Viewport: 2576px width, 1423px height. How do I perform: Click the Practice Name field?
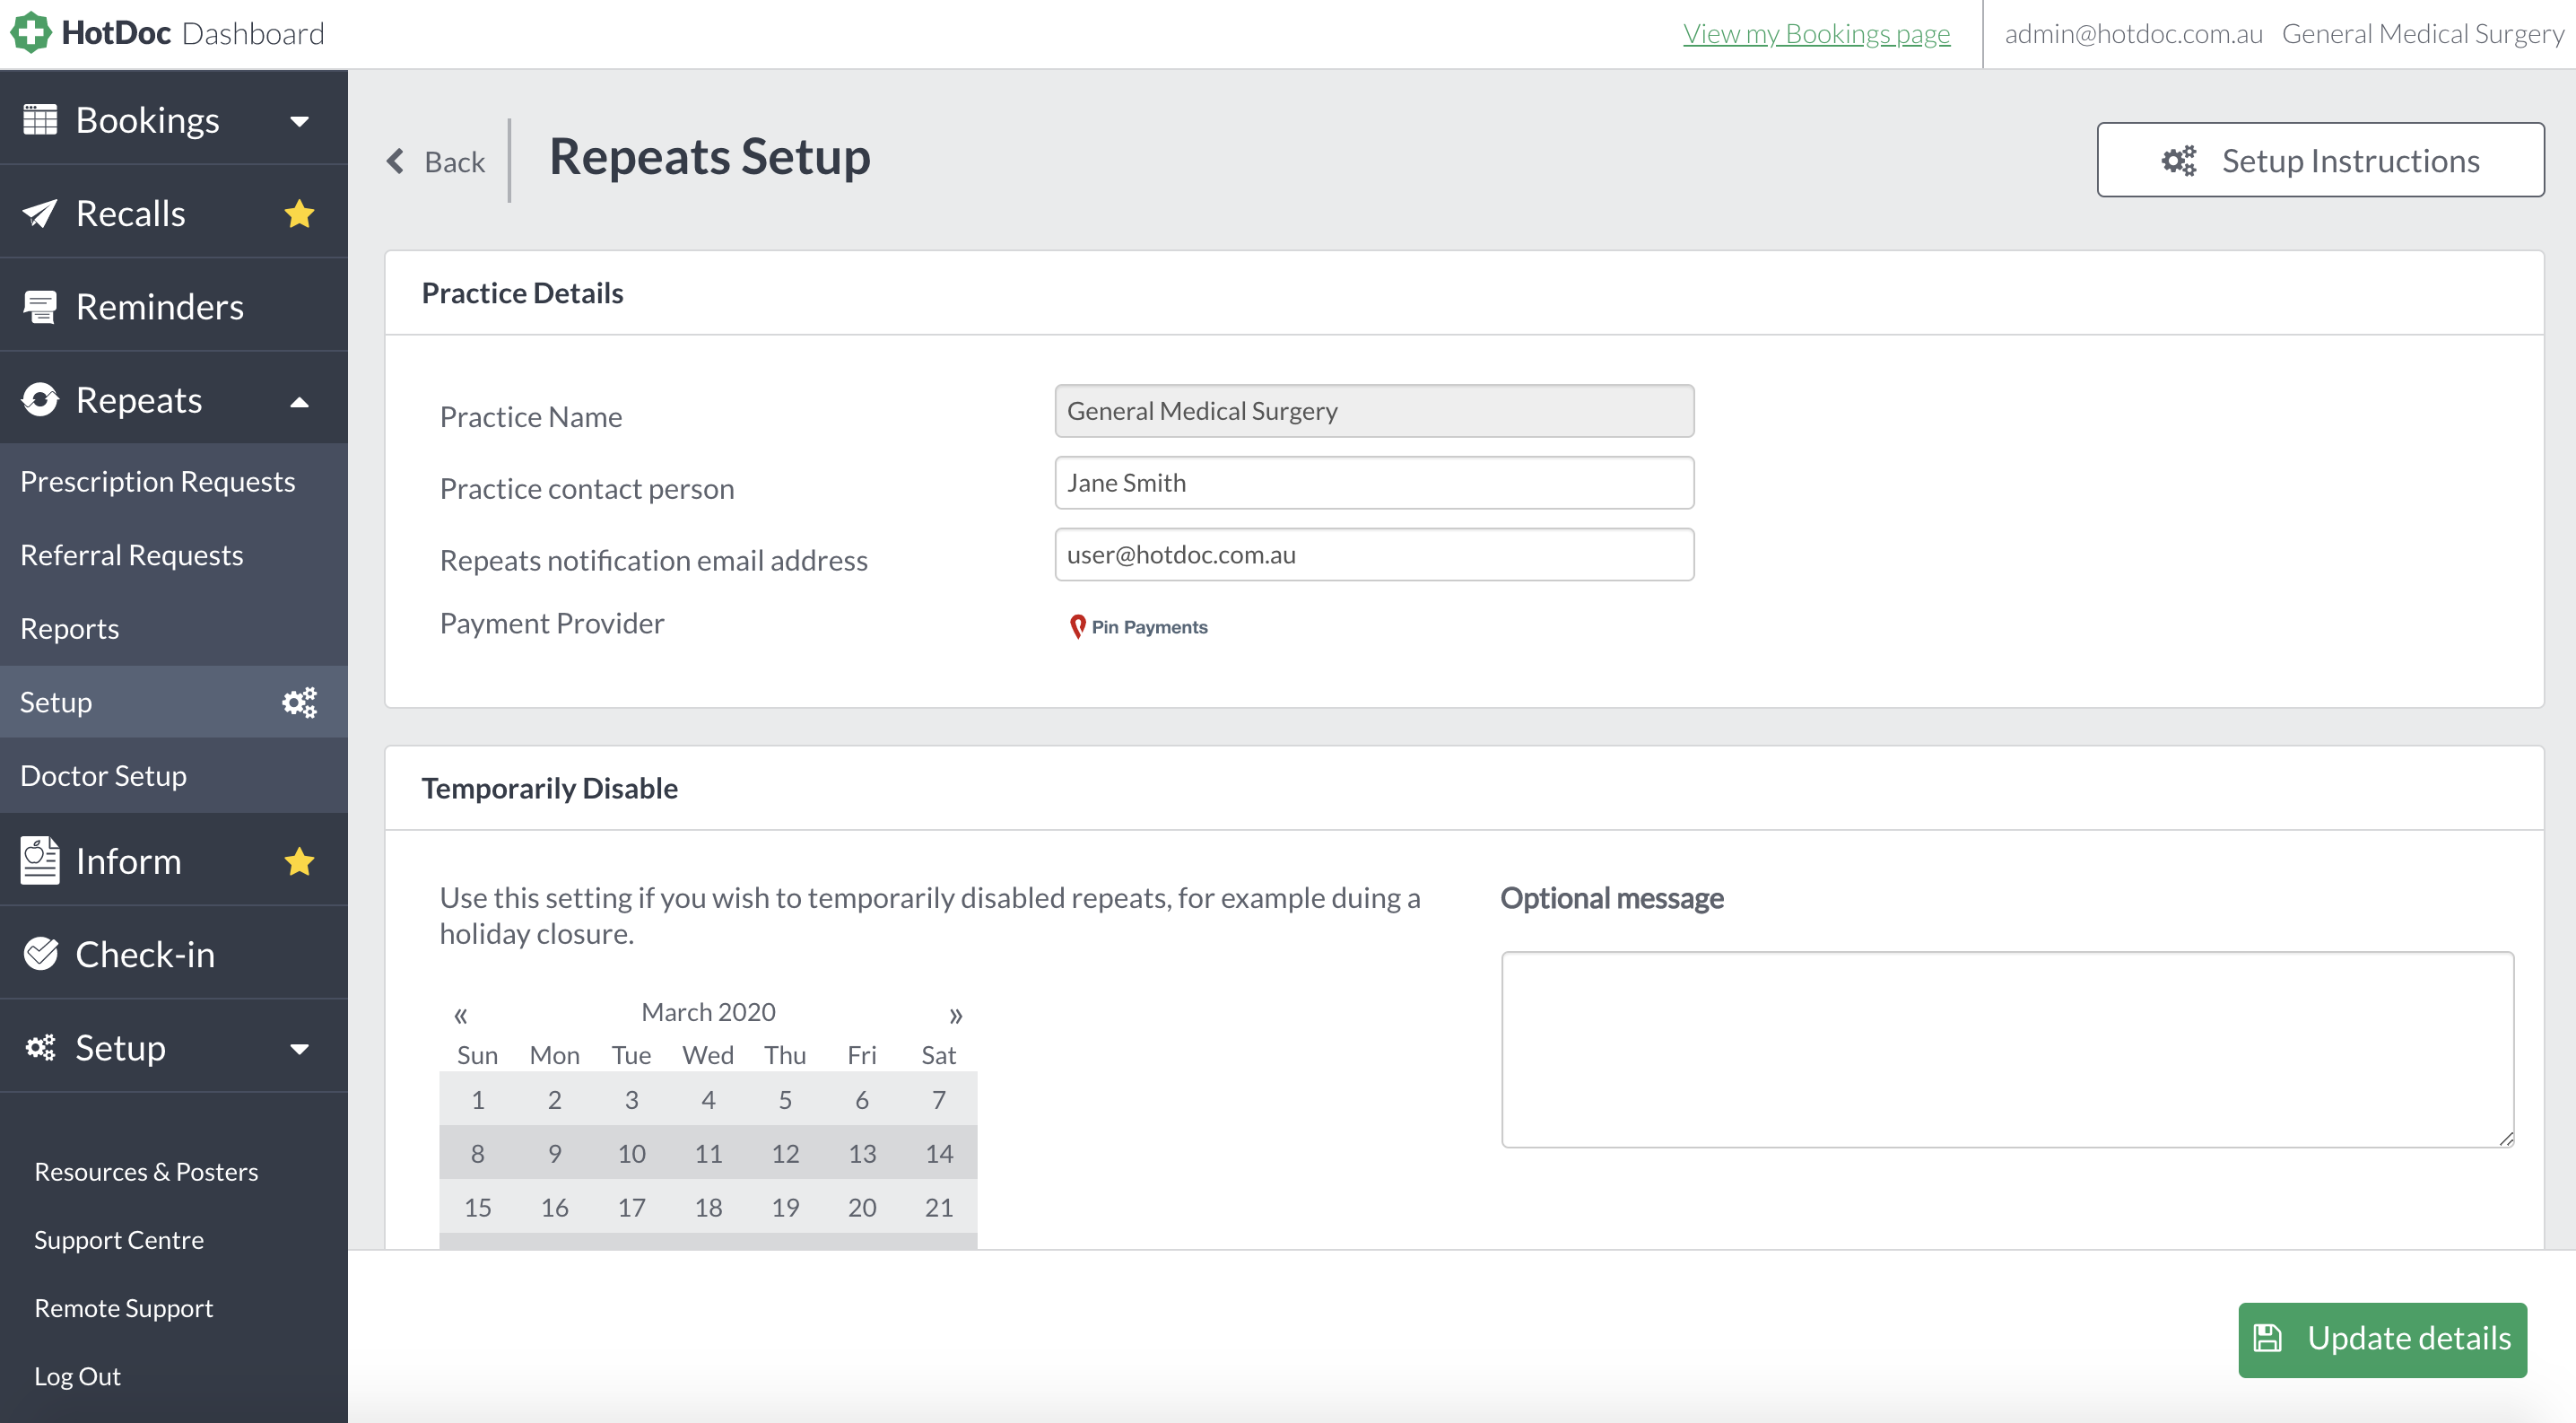[x=1374, y=411]
